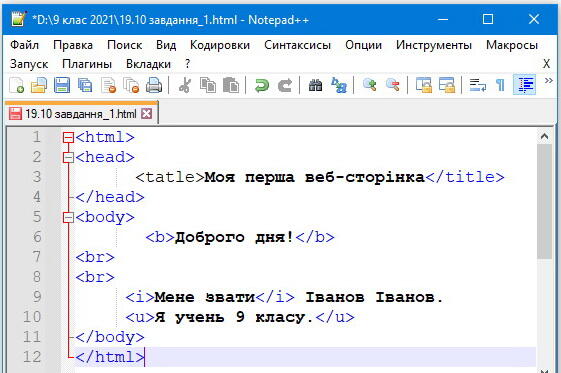Click the editor vertical scrollbar thumb
The height and width of the screenshot is (373, 561).
[544, 201]
